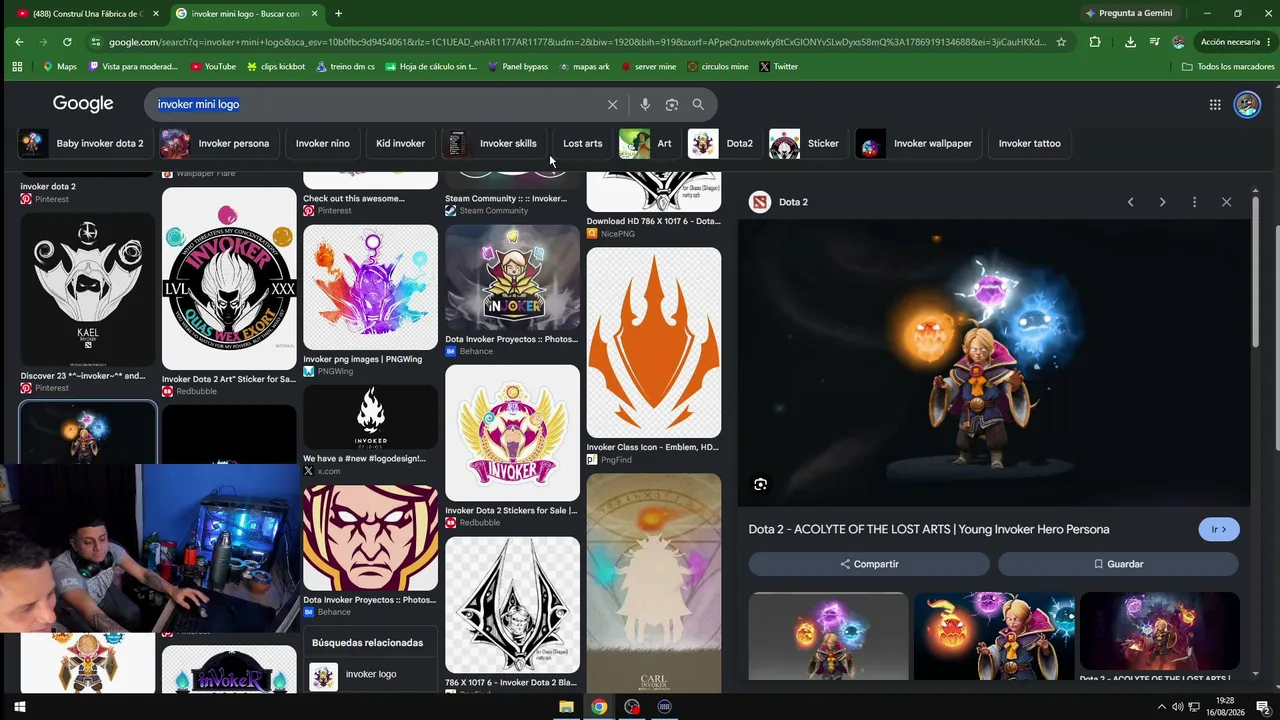This screenshot has height=720, width=1280.
Task: Open the Twitter bookmark
Action: (x=778, y=67)
